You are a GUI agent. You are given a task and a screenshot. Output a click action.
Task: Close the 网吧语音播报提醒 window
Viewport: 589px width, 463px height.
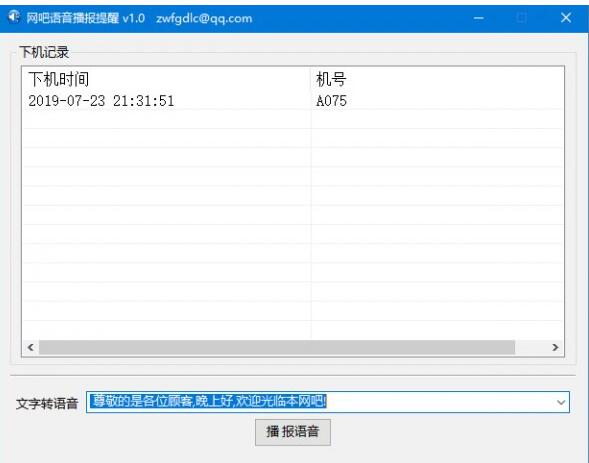coord(566,18)
